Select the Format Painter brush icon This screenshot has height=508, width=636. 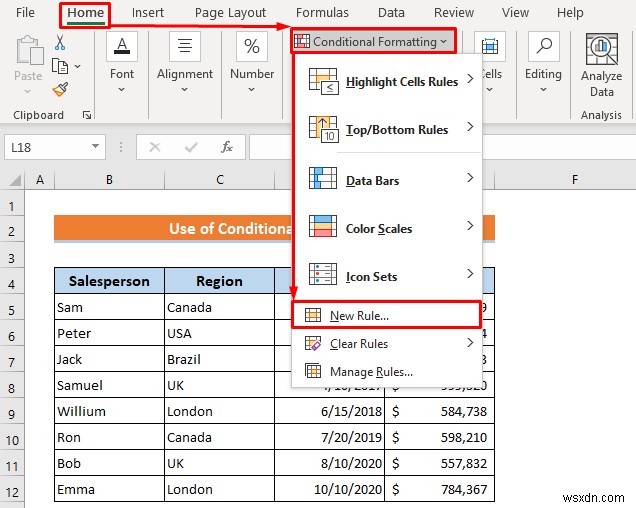(60, 89)
